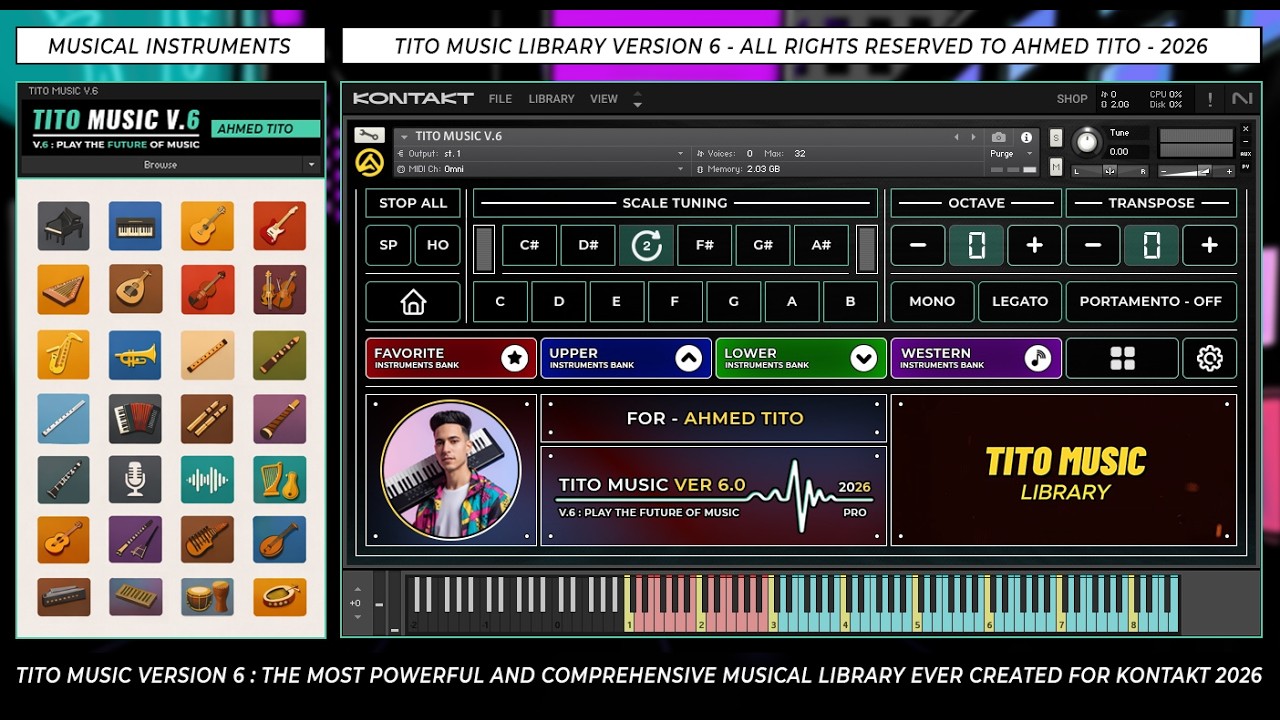Image resolution: width=1280 pixels, height=720 pixels.
Task: Open the TITO MUSIC V.6 instrument name dropdown
Action: click(x=403, y=137)
